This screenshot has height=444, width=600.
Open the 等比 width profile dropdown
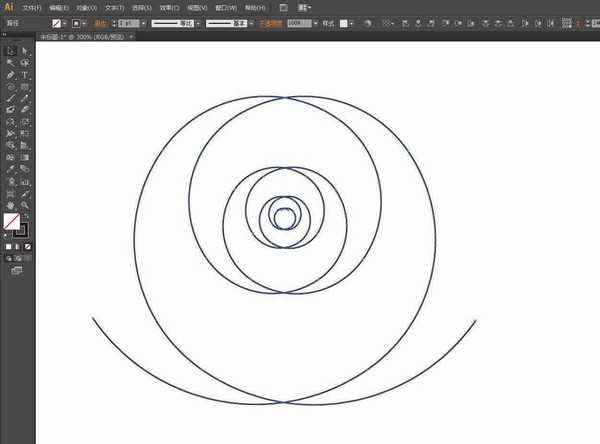[x=198, y=22]
